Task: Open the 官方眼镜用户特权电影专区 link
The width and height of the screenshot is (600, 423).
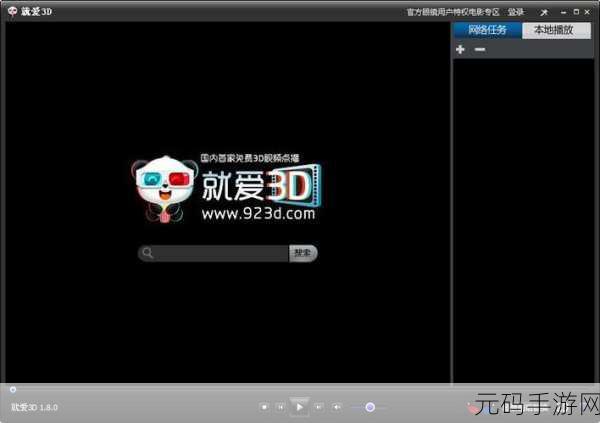Action: pyautogui.click(x=453, y=12)
